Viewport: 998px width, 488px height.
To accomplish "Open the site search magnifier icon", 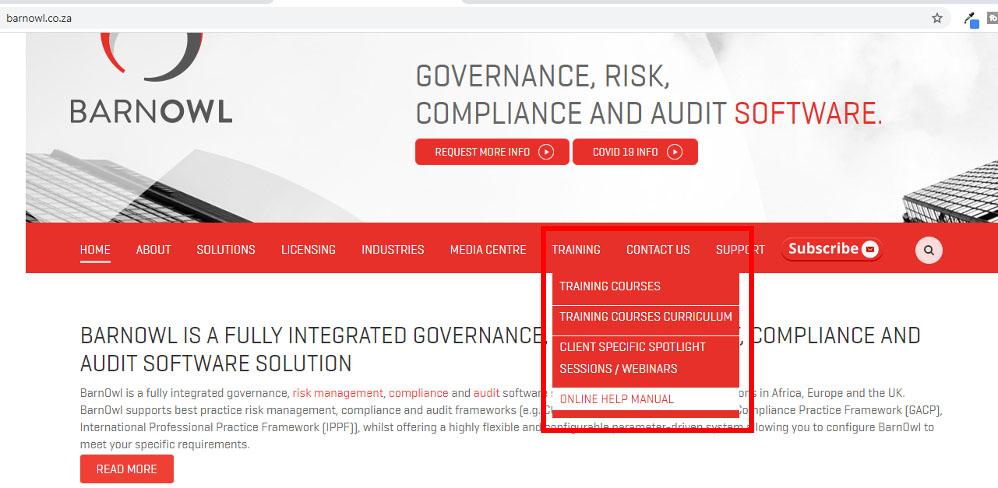I will tap(929, 250).
